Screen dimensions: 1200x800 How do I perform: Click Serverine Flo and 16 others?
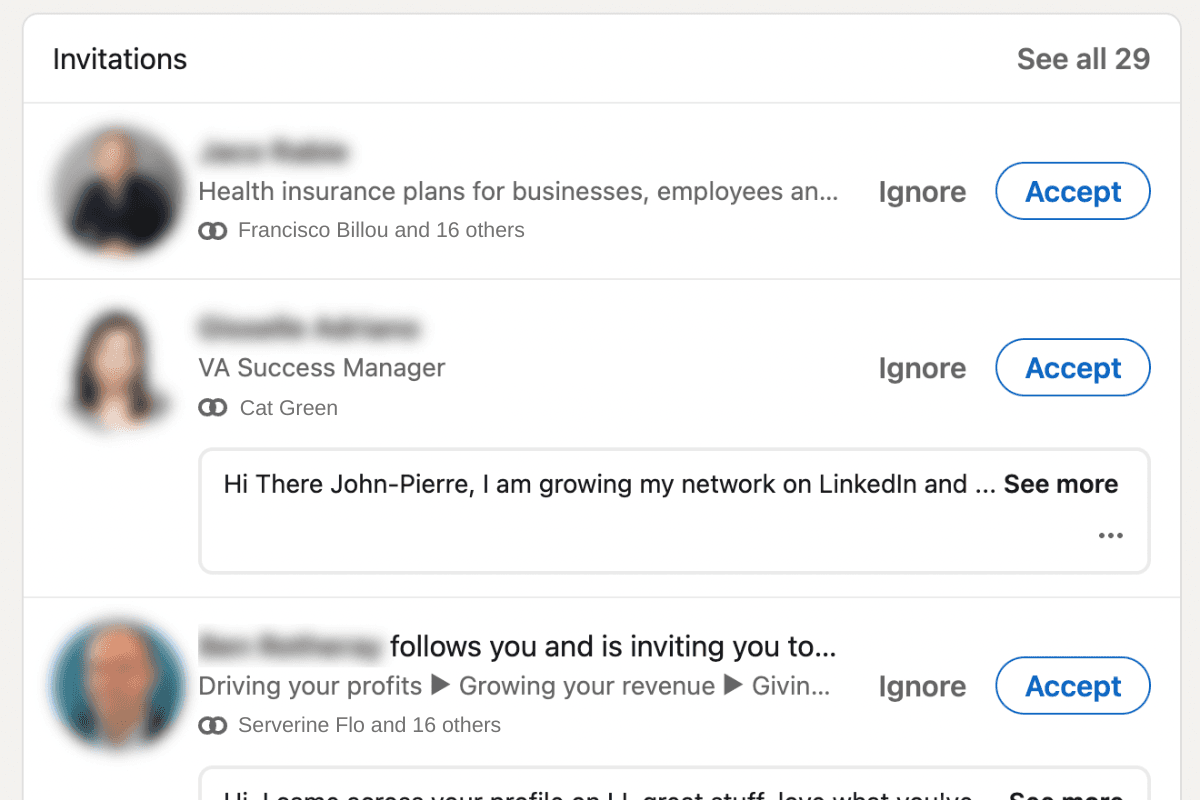370,725
